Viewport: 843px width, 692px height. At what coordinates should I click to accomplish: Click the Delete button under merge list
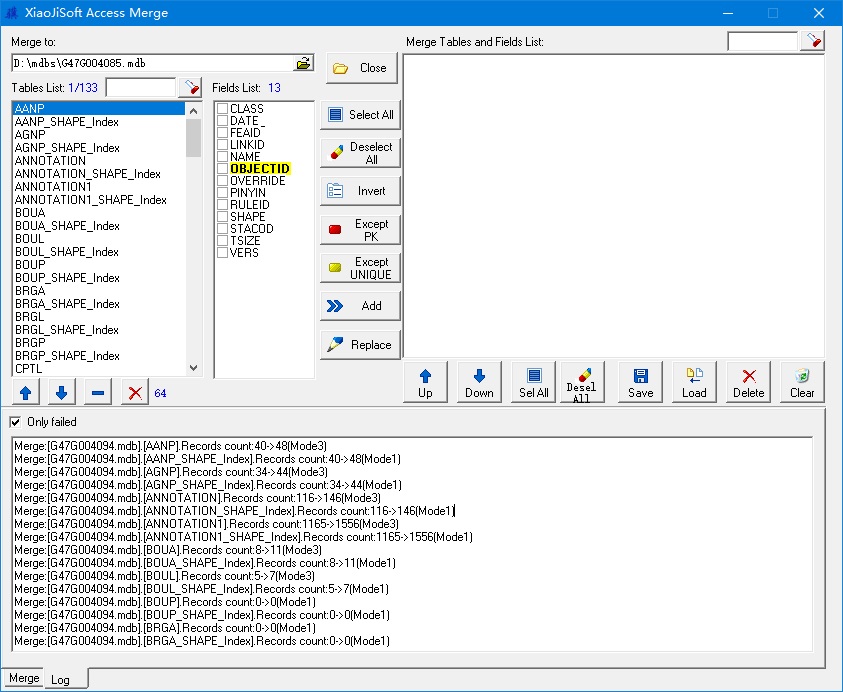click(x=748, y=382)
